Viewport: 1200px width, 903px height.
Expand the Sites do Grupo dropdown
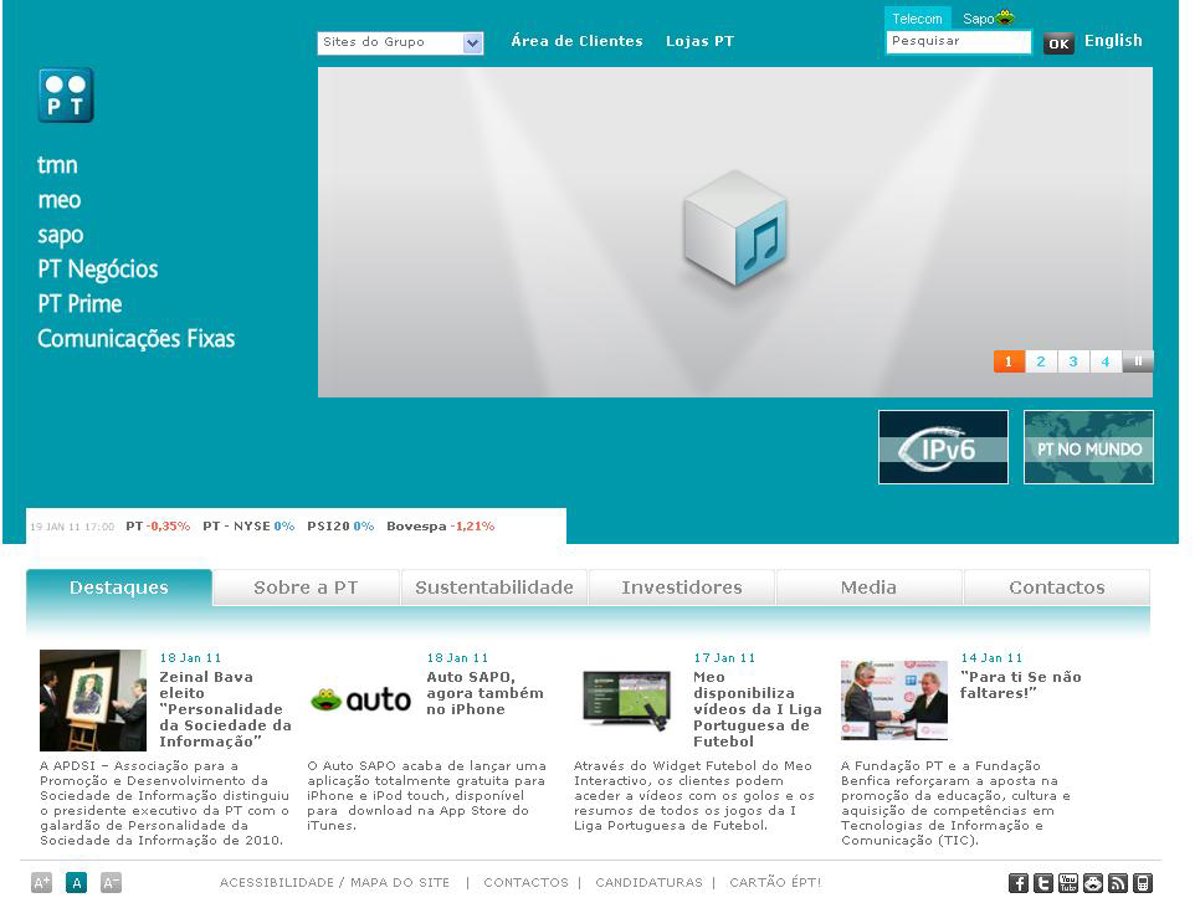tap(473, 43)
